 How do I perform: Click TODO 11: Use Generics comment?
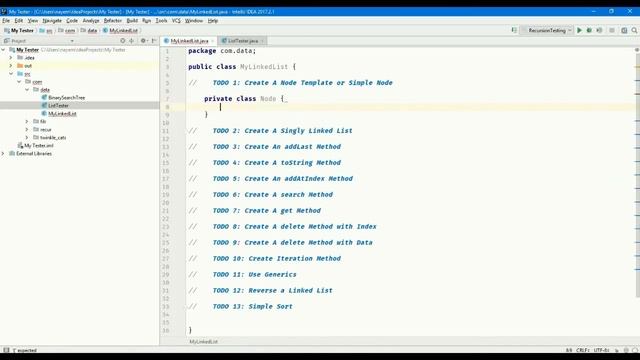click(x=254, y=275)
